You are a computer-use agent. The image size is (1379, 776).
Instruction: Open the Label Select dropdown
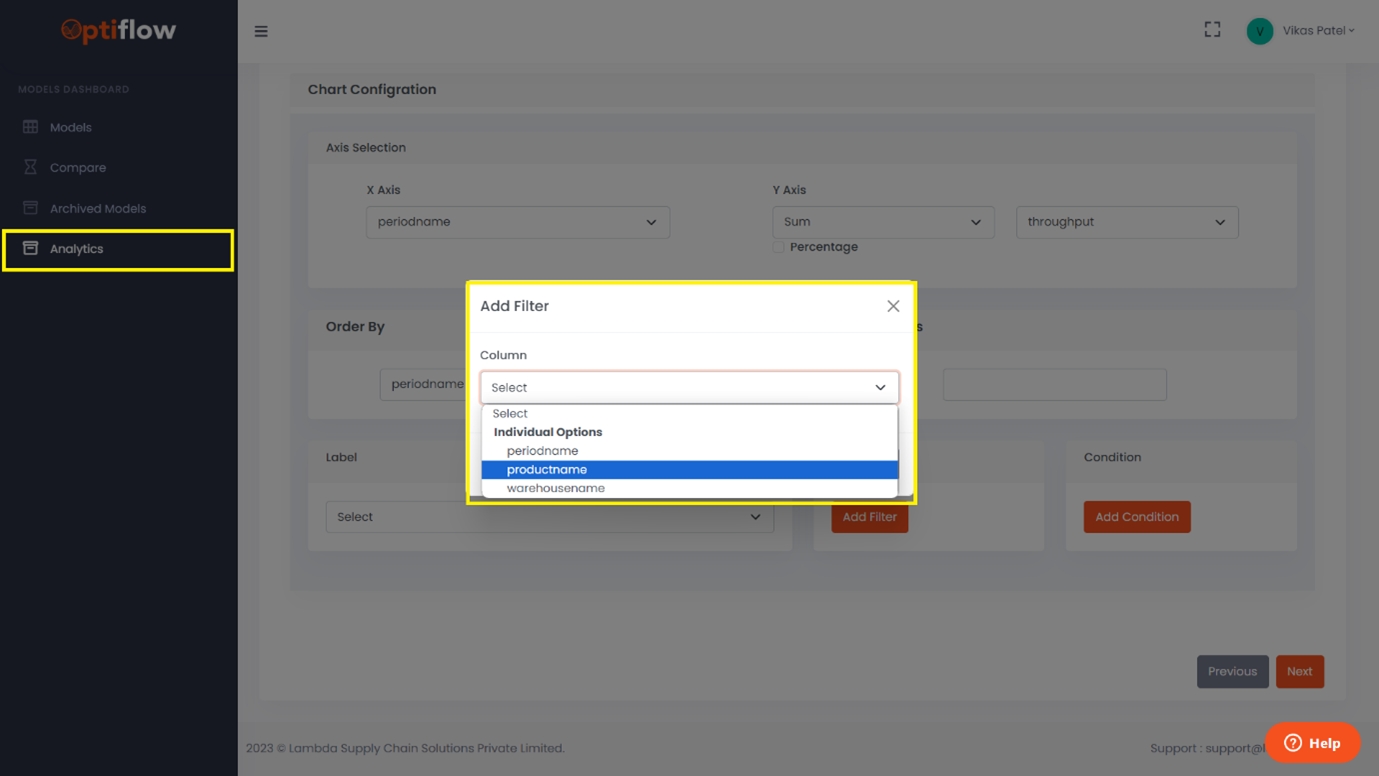pos(549,517)
